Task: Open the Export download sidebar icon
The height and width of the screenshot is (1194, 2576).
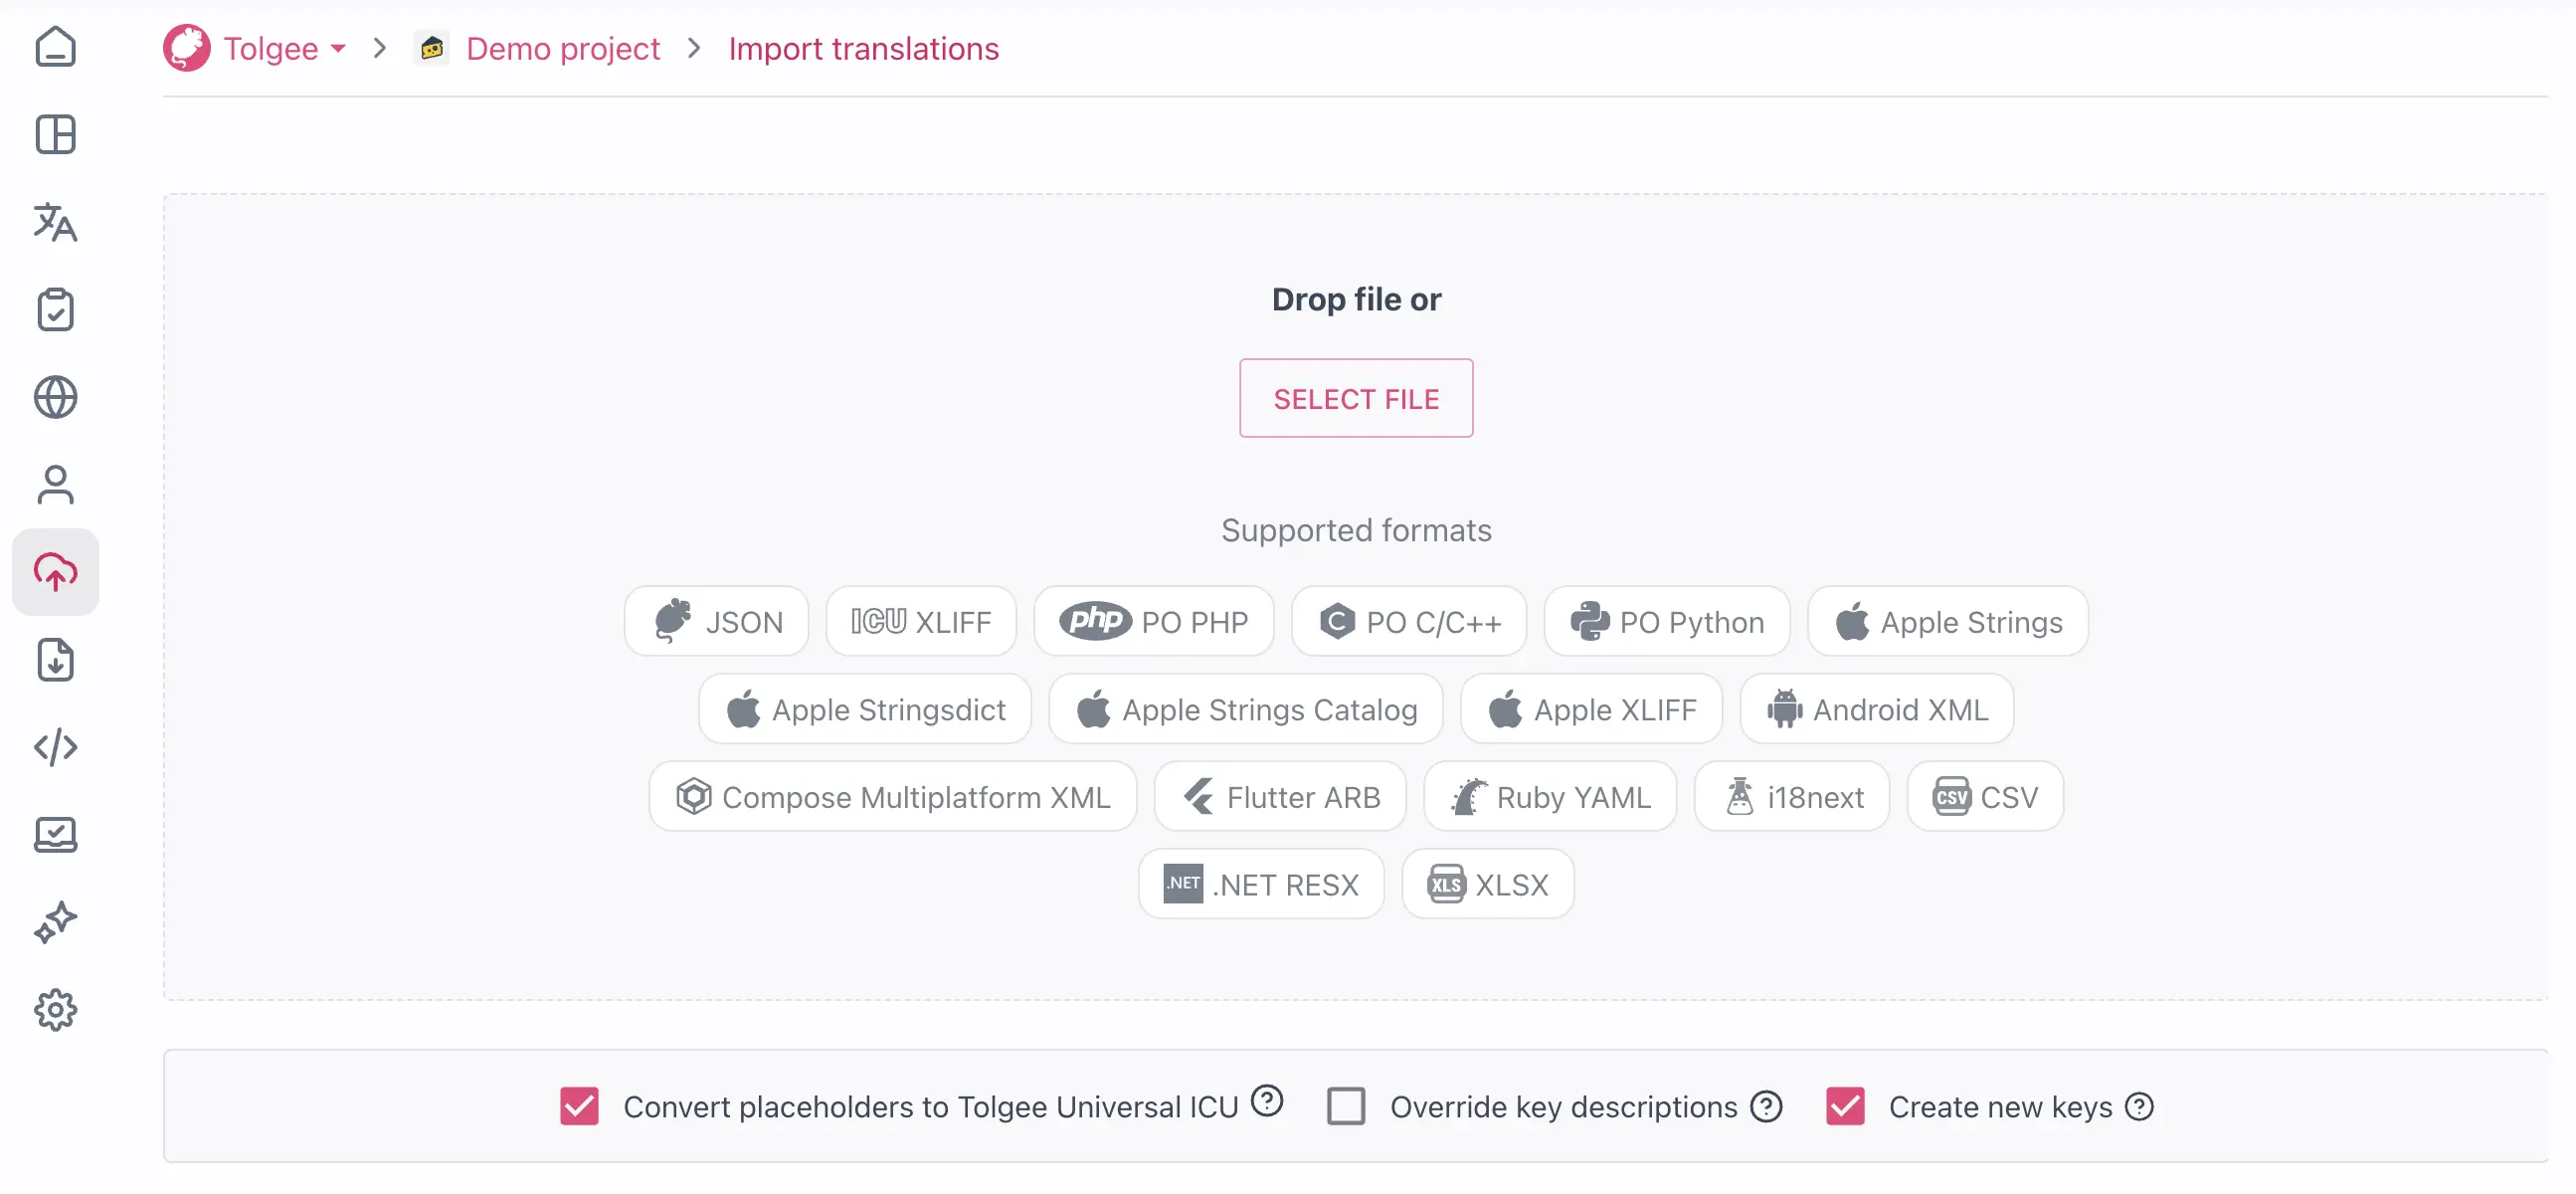Action: (55, 660)
